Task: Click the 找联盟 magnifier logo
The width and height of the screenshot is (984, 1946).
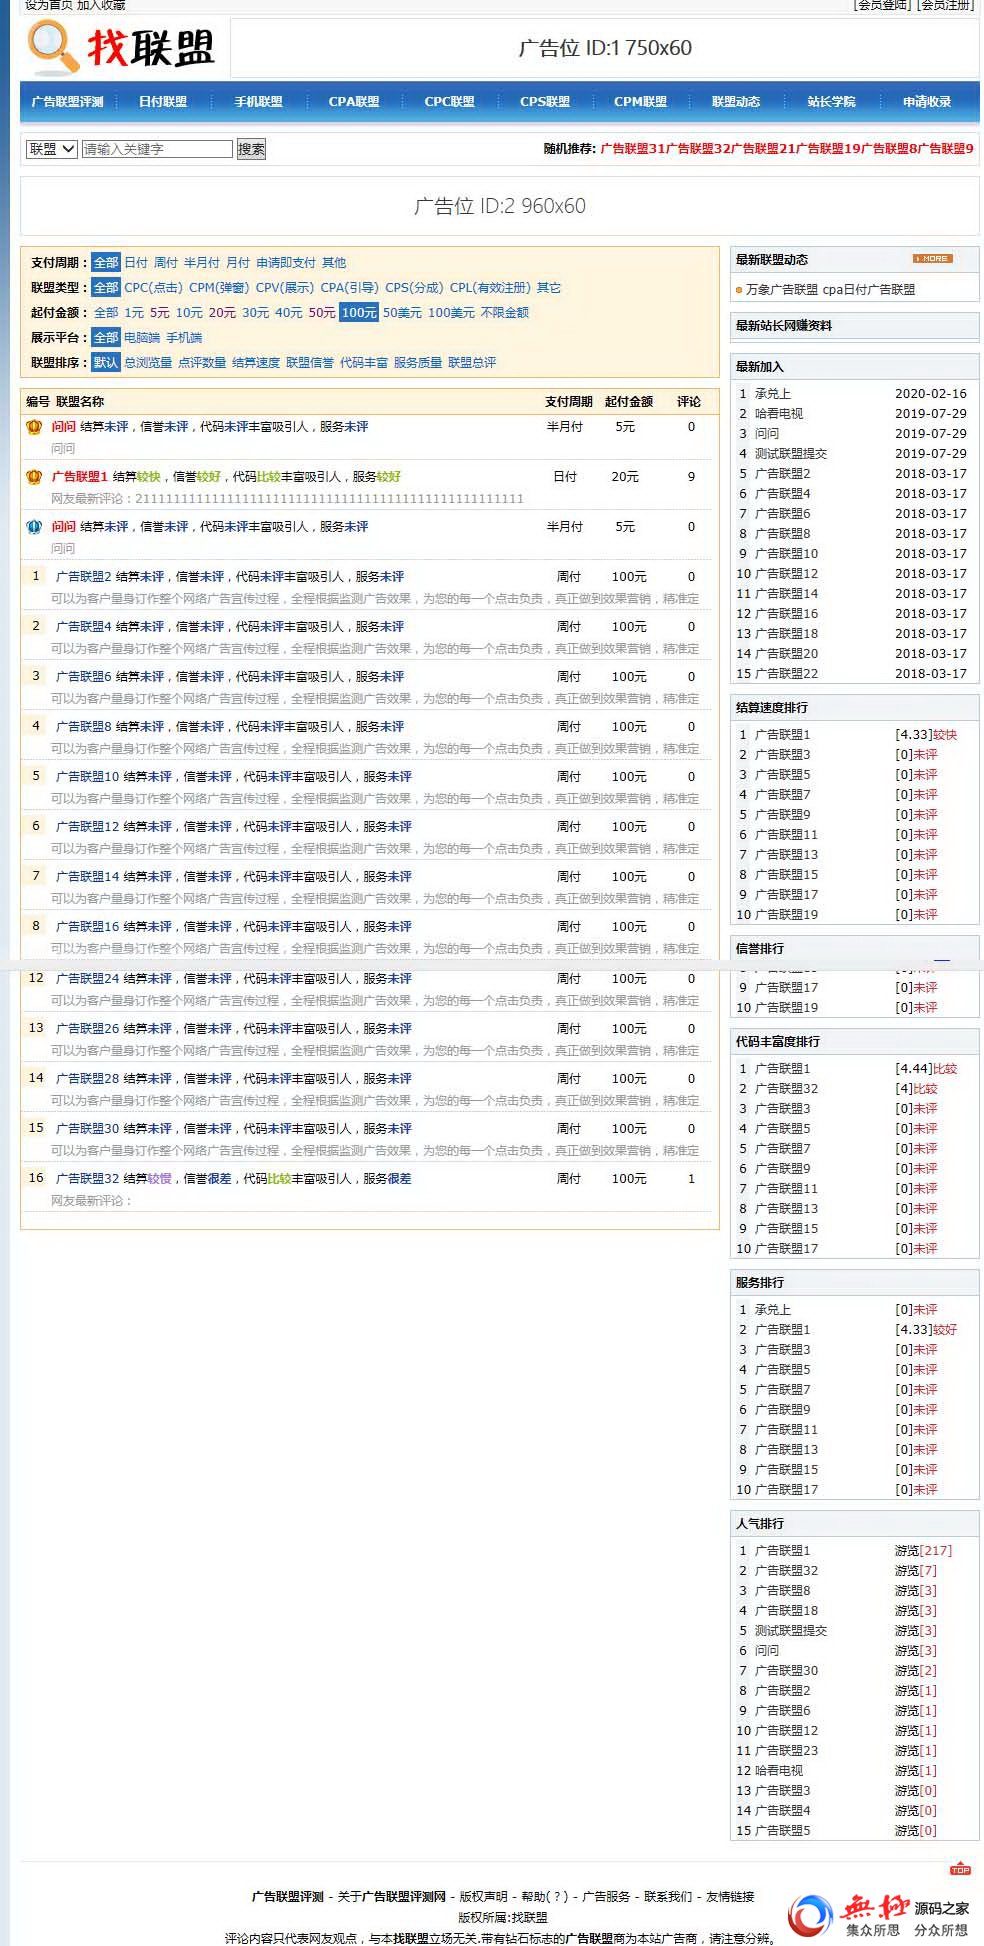Action: pos(120,47)
